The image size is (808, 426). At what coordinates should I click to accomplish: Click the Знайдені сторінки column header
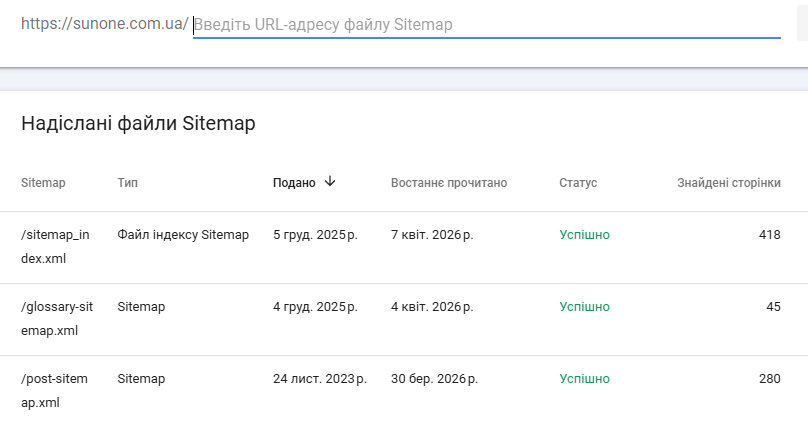click(728, 183)
